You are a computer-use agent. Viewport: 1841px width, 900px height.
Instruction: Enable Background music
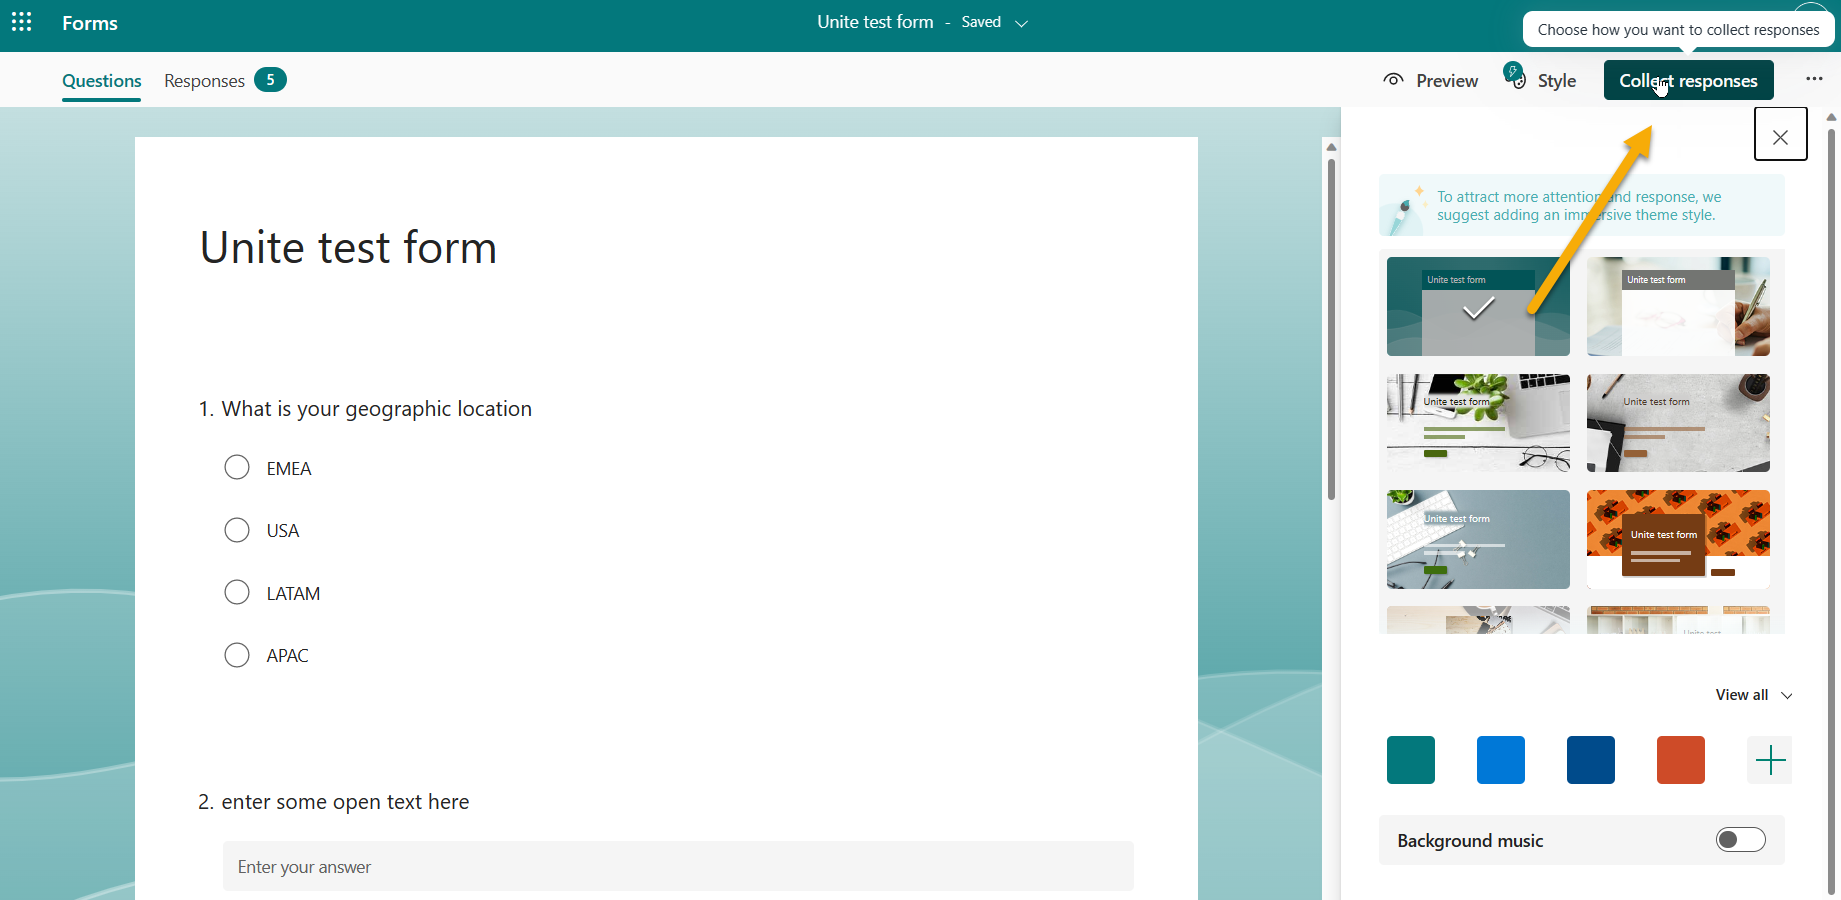[1740, 840]
